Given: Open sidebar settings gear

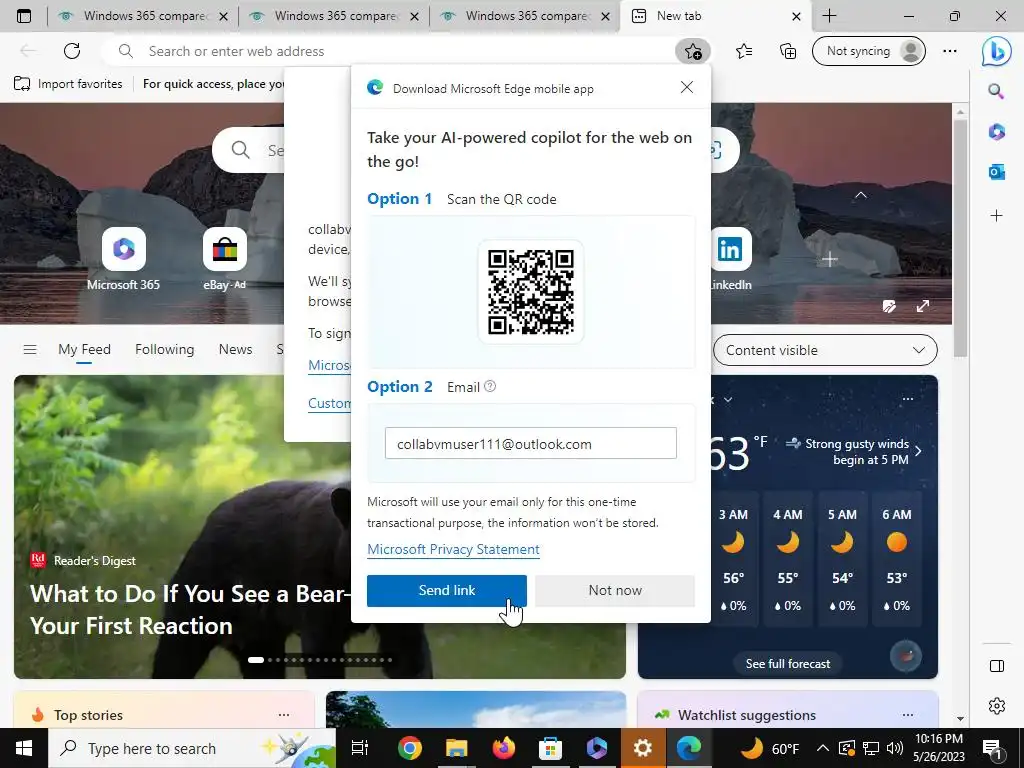Looking at the screenshot, I should pos(997,706).
